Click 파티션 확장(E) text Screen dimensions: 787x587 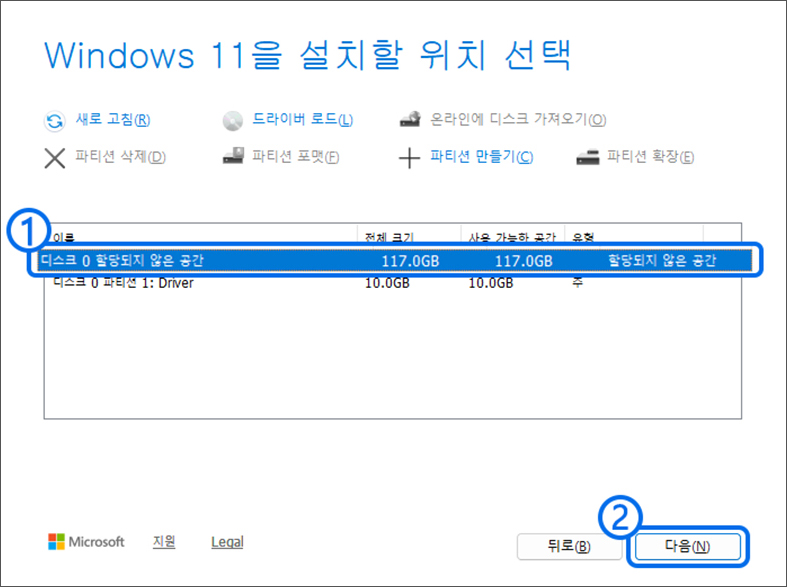pyautogui.click(x=650, y=157)
